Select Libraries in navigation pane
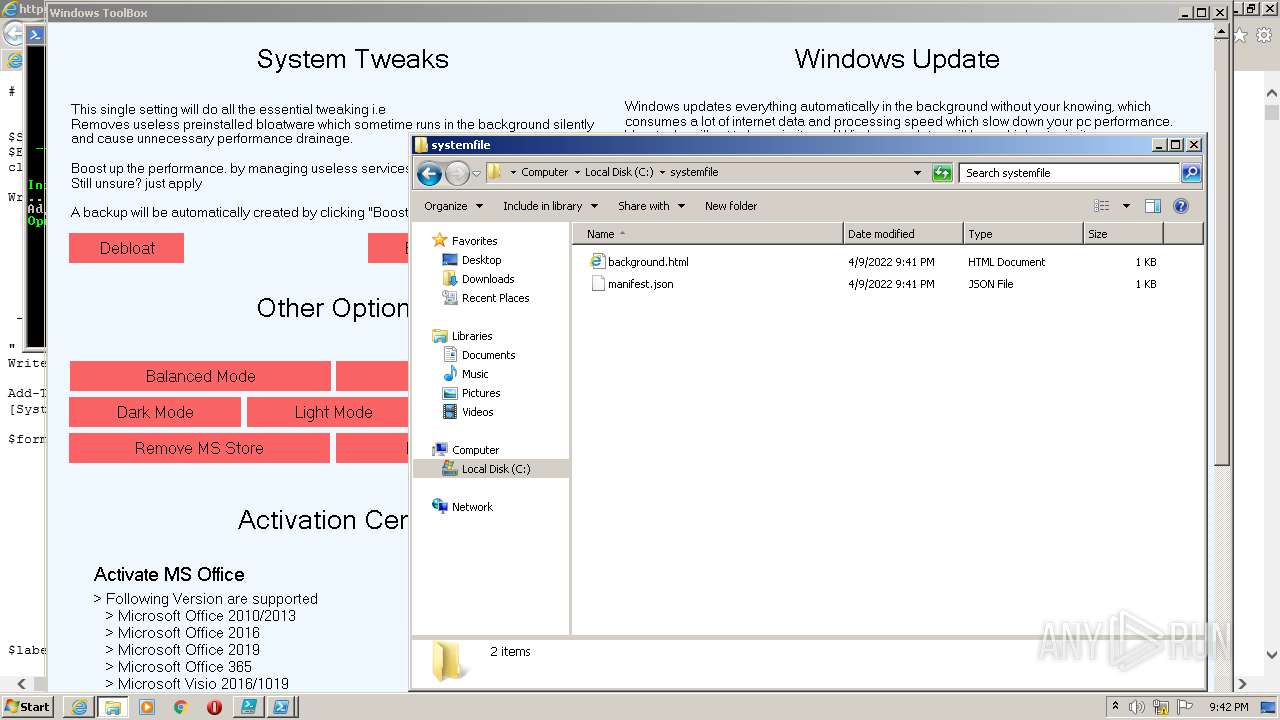The width and height of the screenshot is (1280, 720). coord(472,336)
